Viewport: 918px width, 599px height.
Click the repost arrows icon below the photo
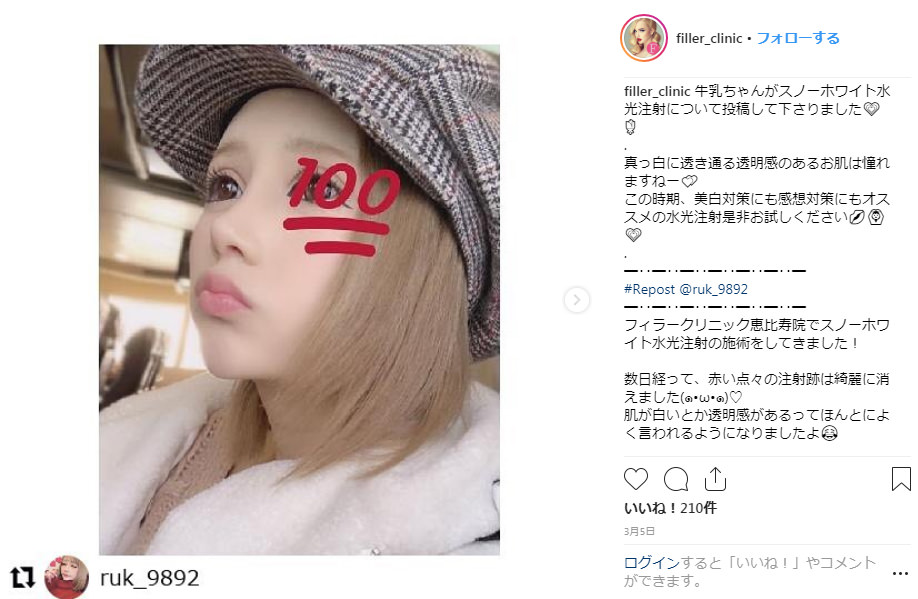pos(22,577)
